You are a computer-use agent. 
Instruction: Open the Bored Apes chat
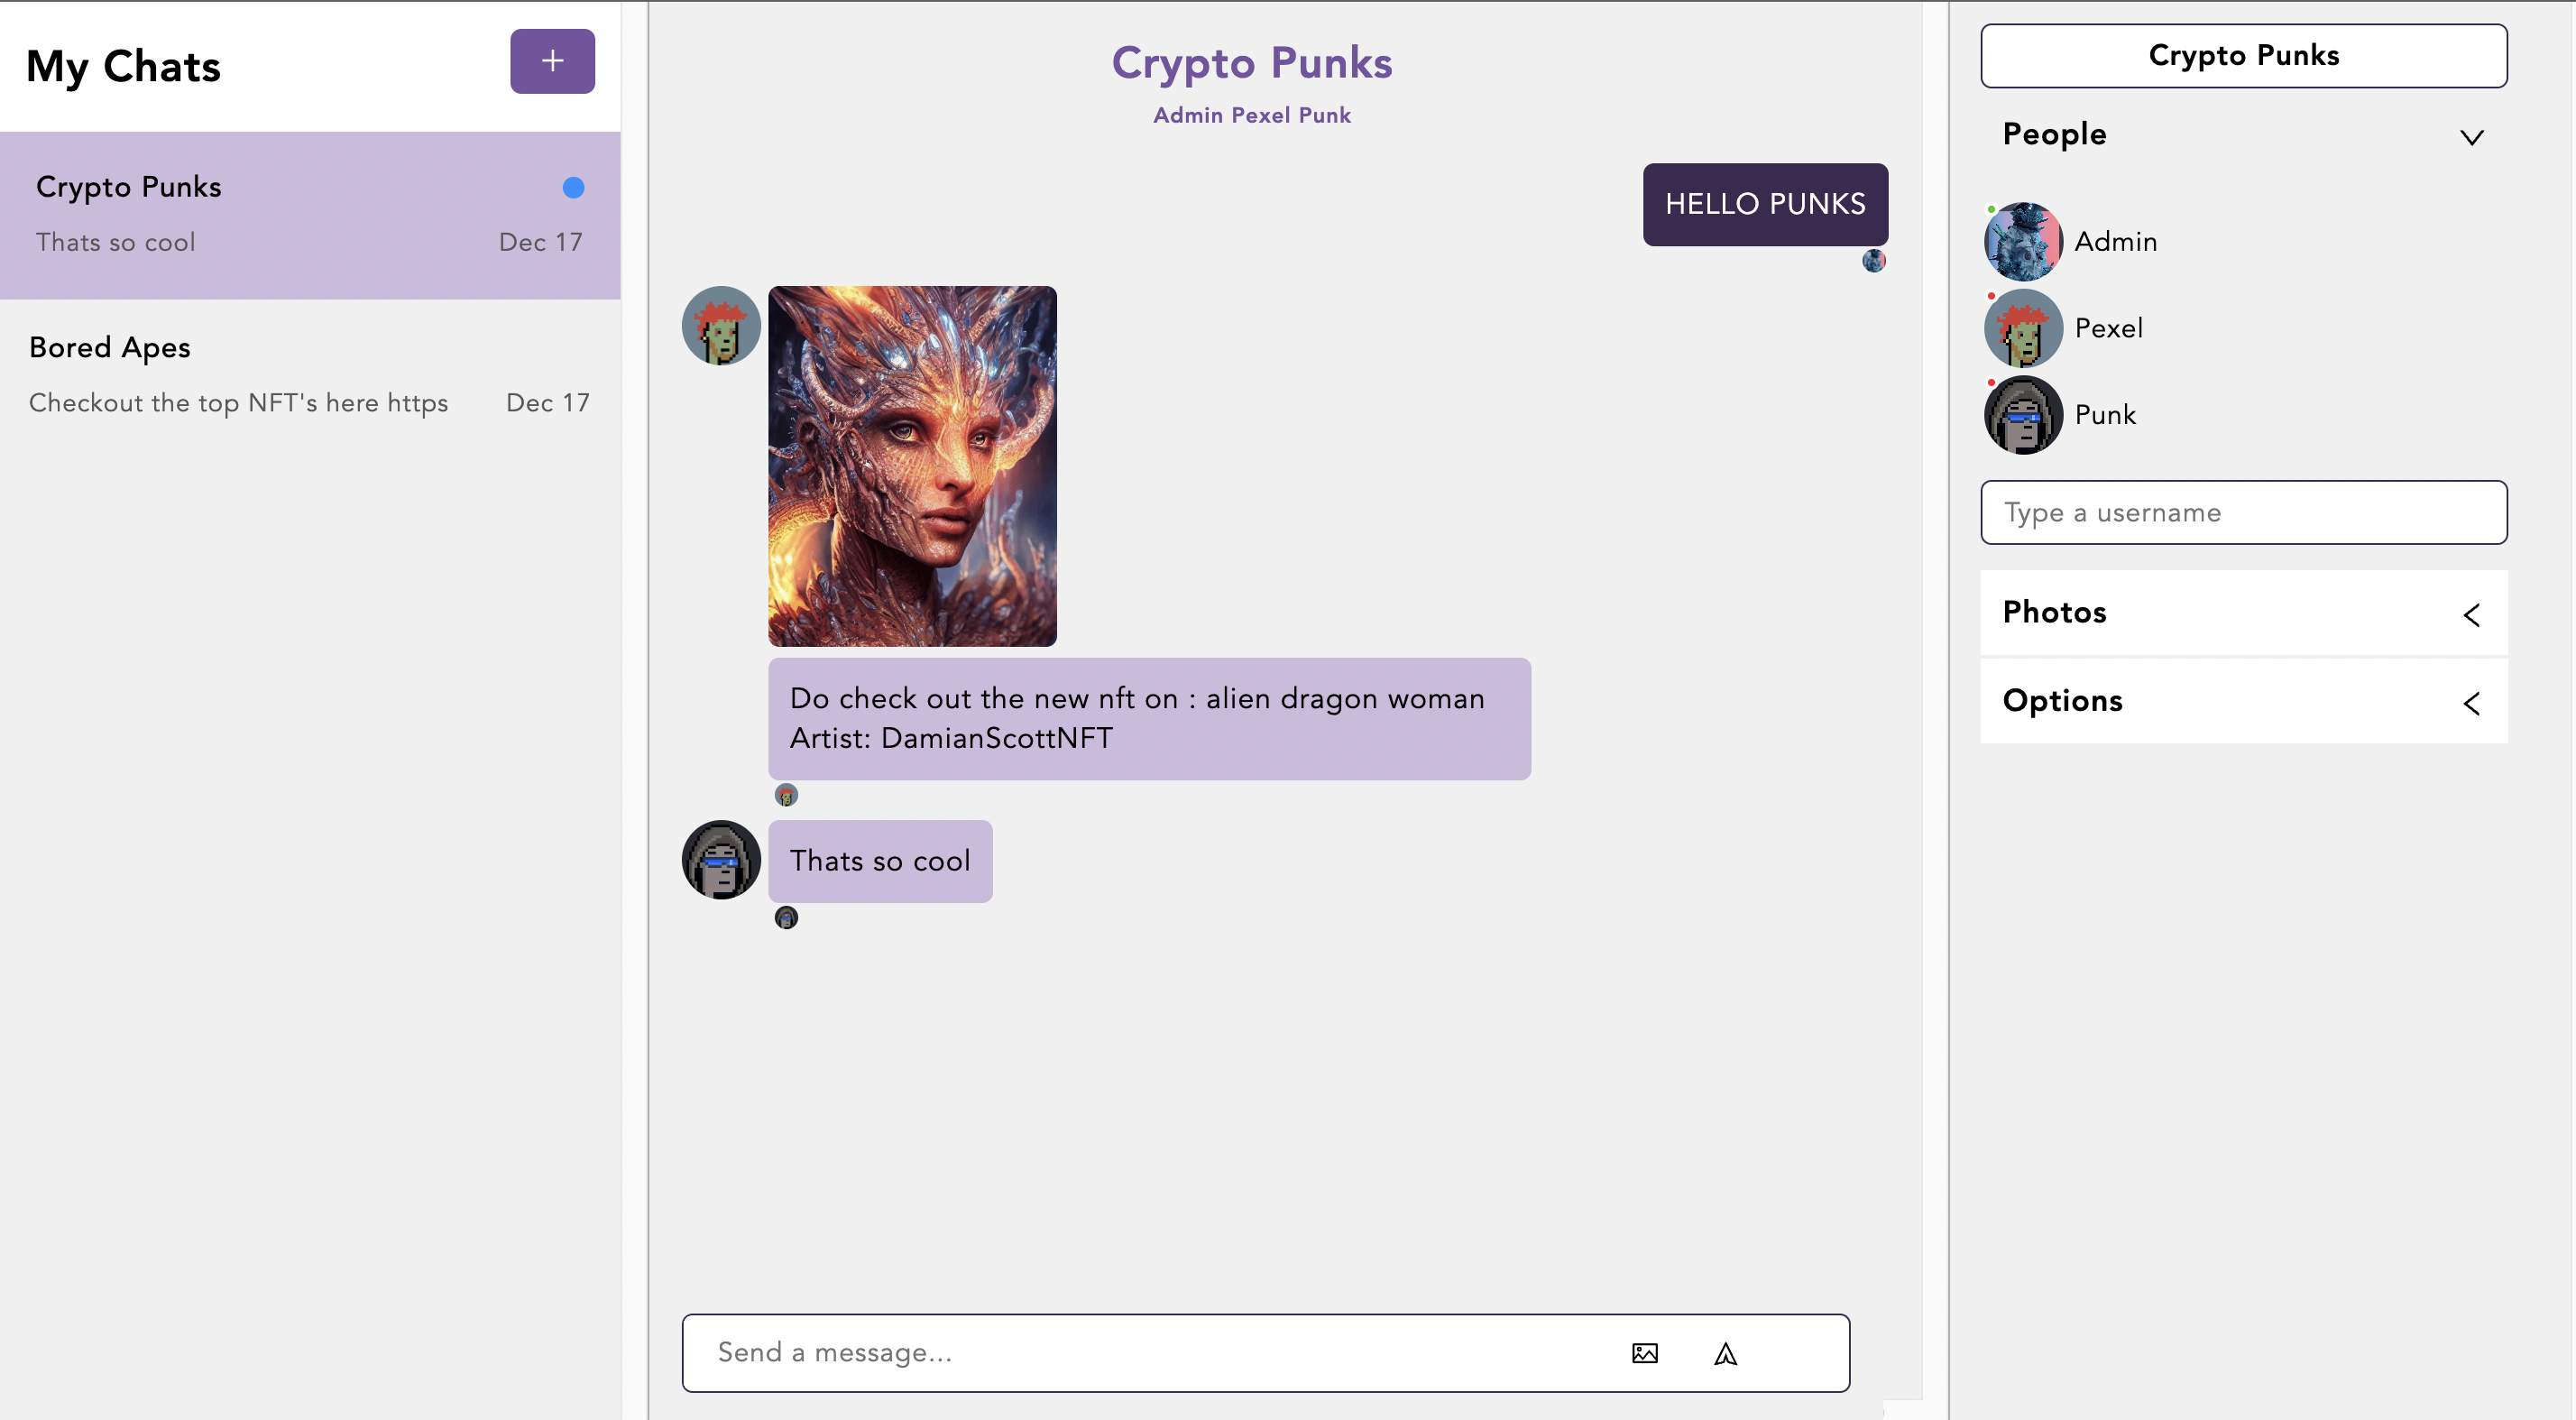pos(310,375)
